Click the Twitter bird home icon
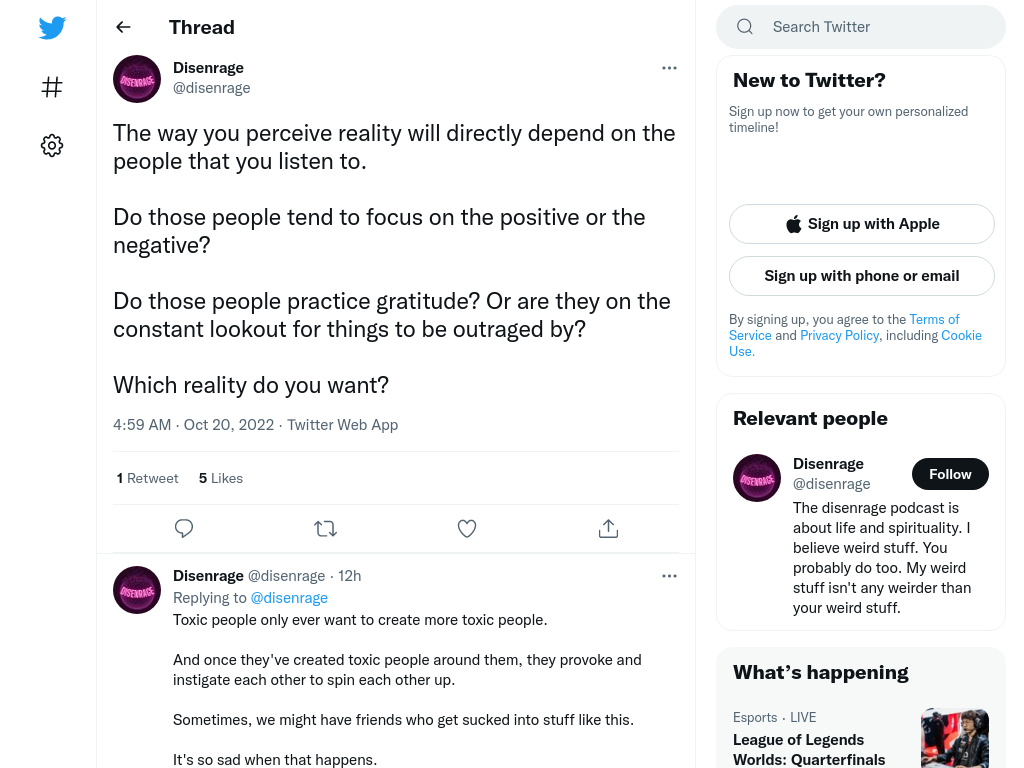The width and height of the screenshot is (1024, 768). (x=52, y=27)
